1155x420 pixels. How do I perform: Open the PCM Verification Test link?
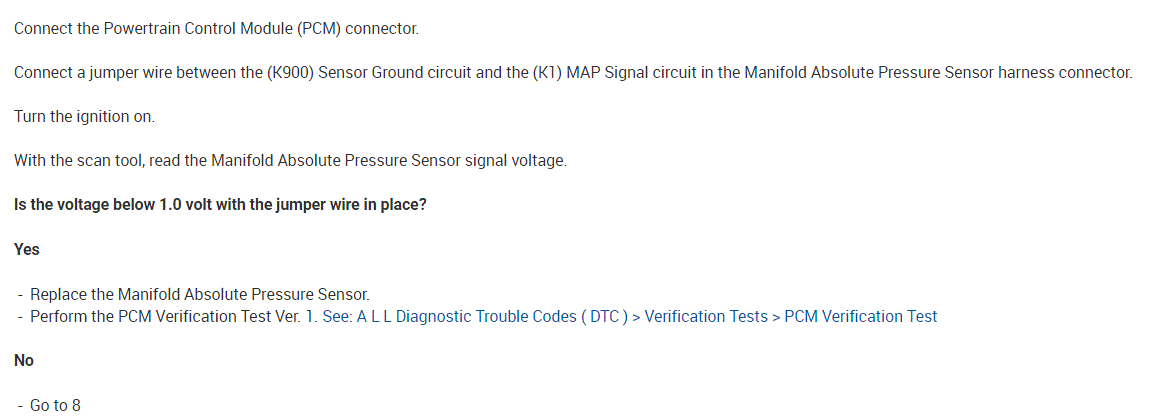(x=860, y=317)
